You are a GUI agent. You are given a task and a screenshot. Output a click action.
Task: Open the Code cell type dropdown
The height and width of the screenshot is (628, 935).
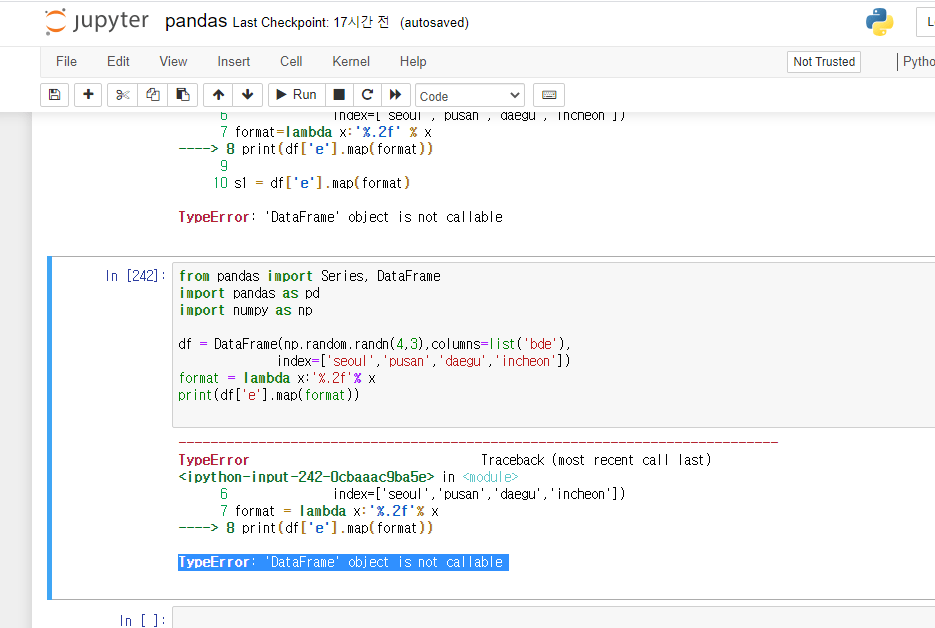pos(469,95)
